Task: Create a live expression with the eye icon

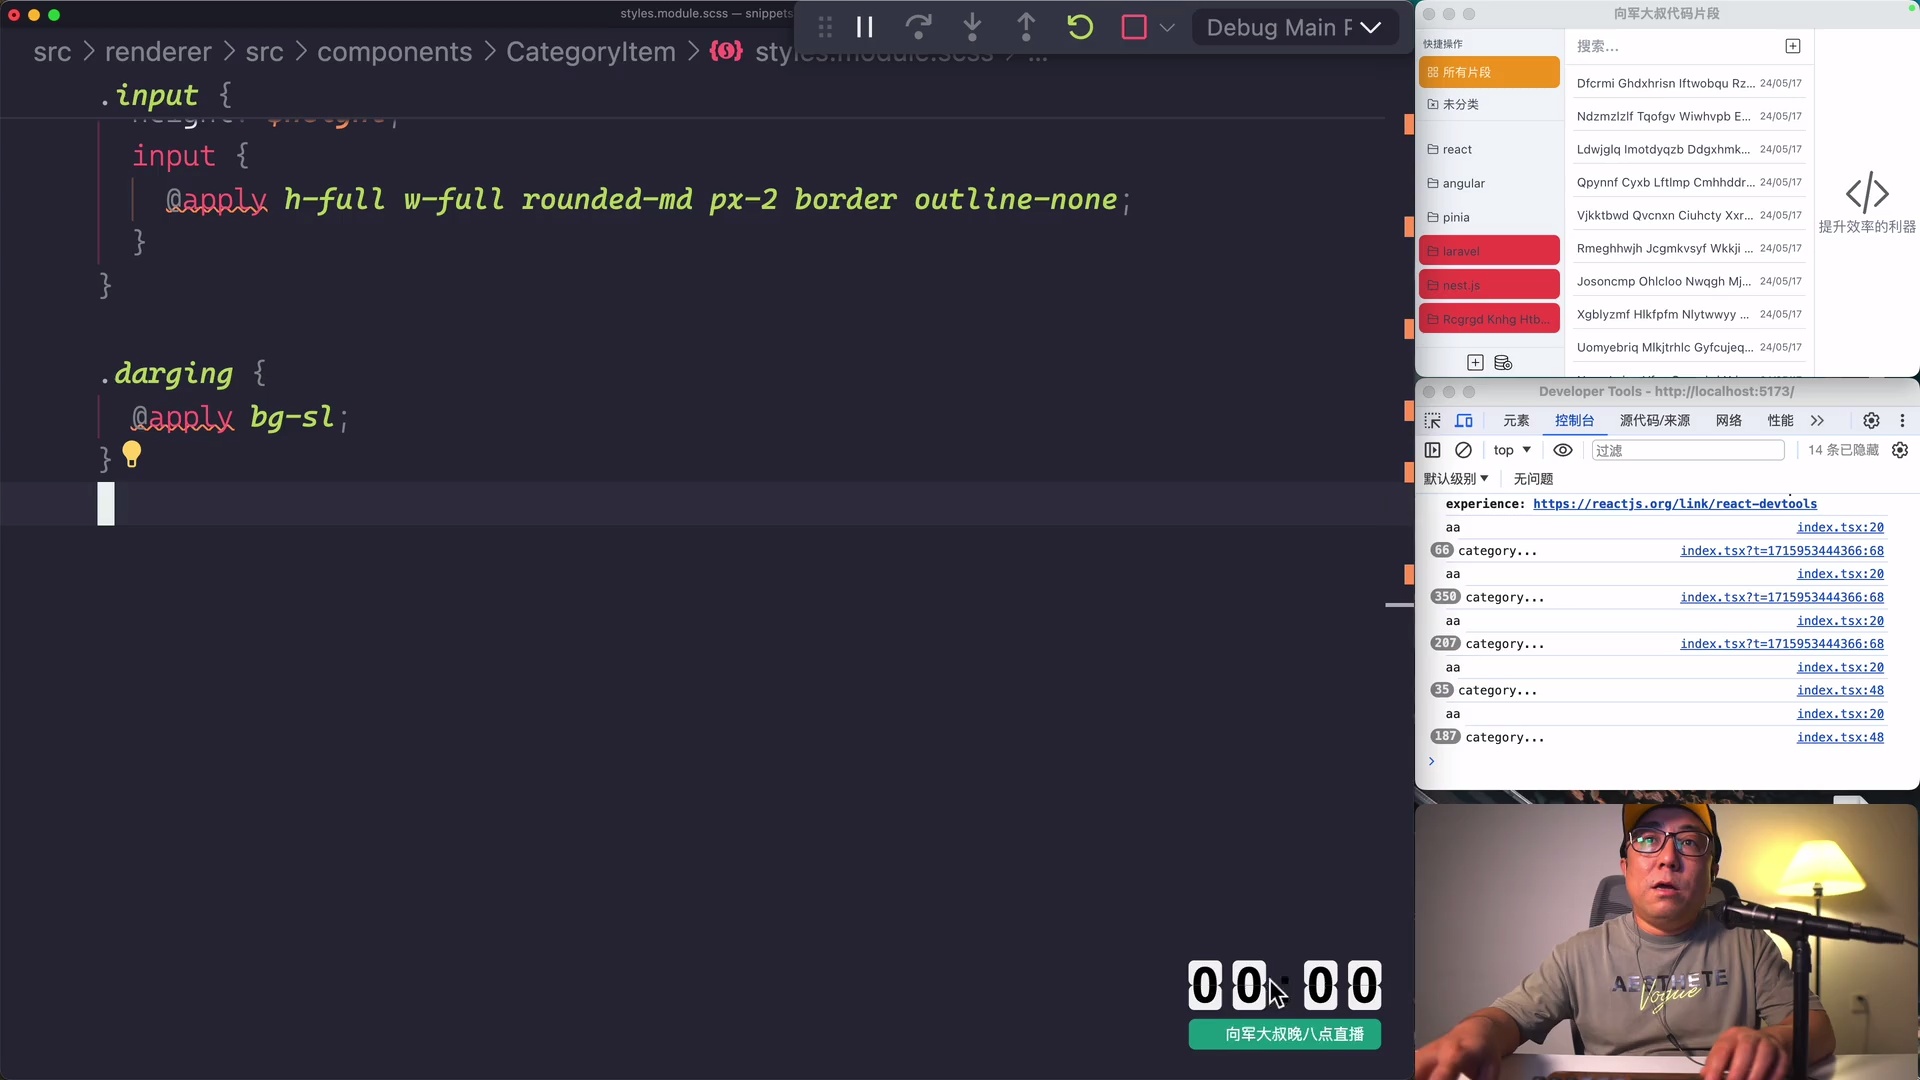Action: (x=1563, y=450)
